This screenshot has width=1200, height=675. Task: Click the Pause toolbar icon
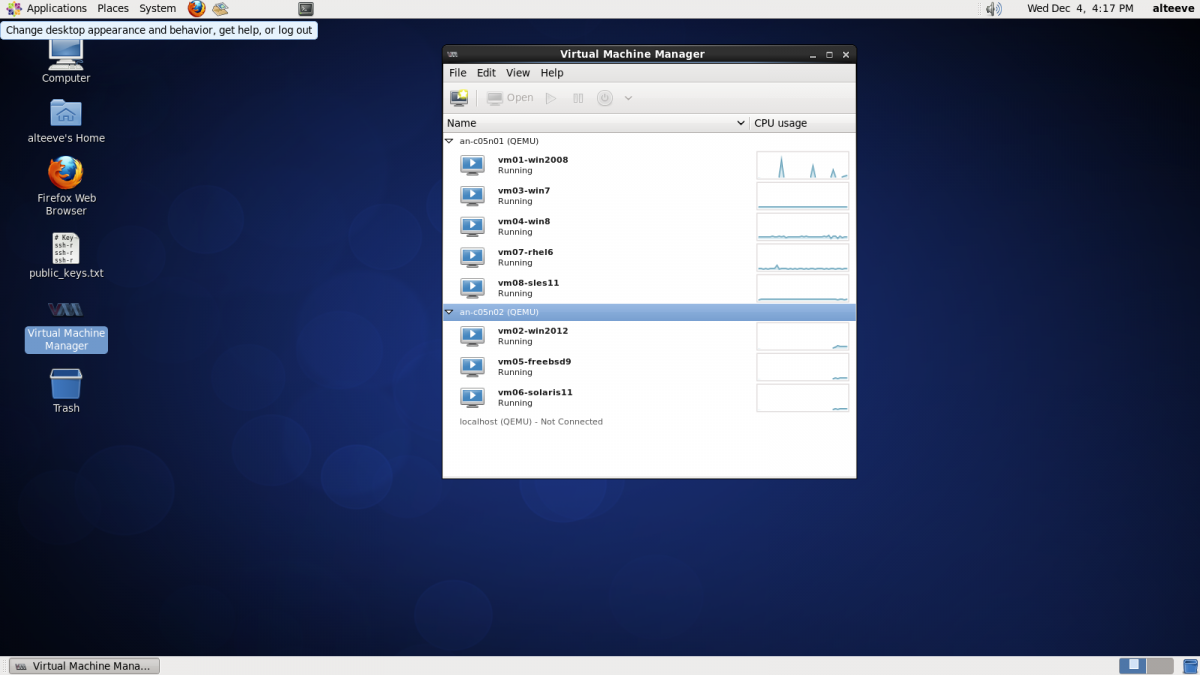[578, 98]
